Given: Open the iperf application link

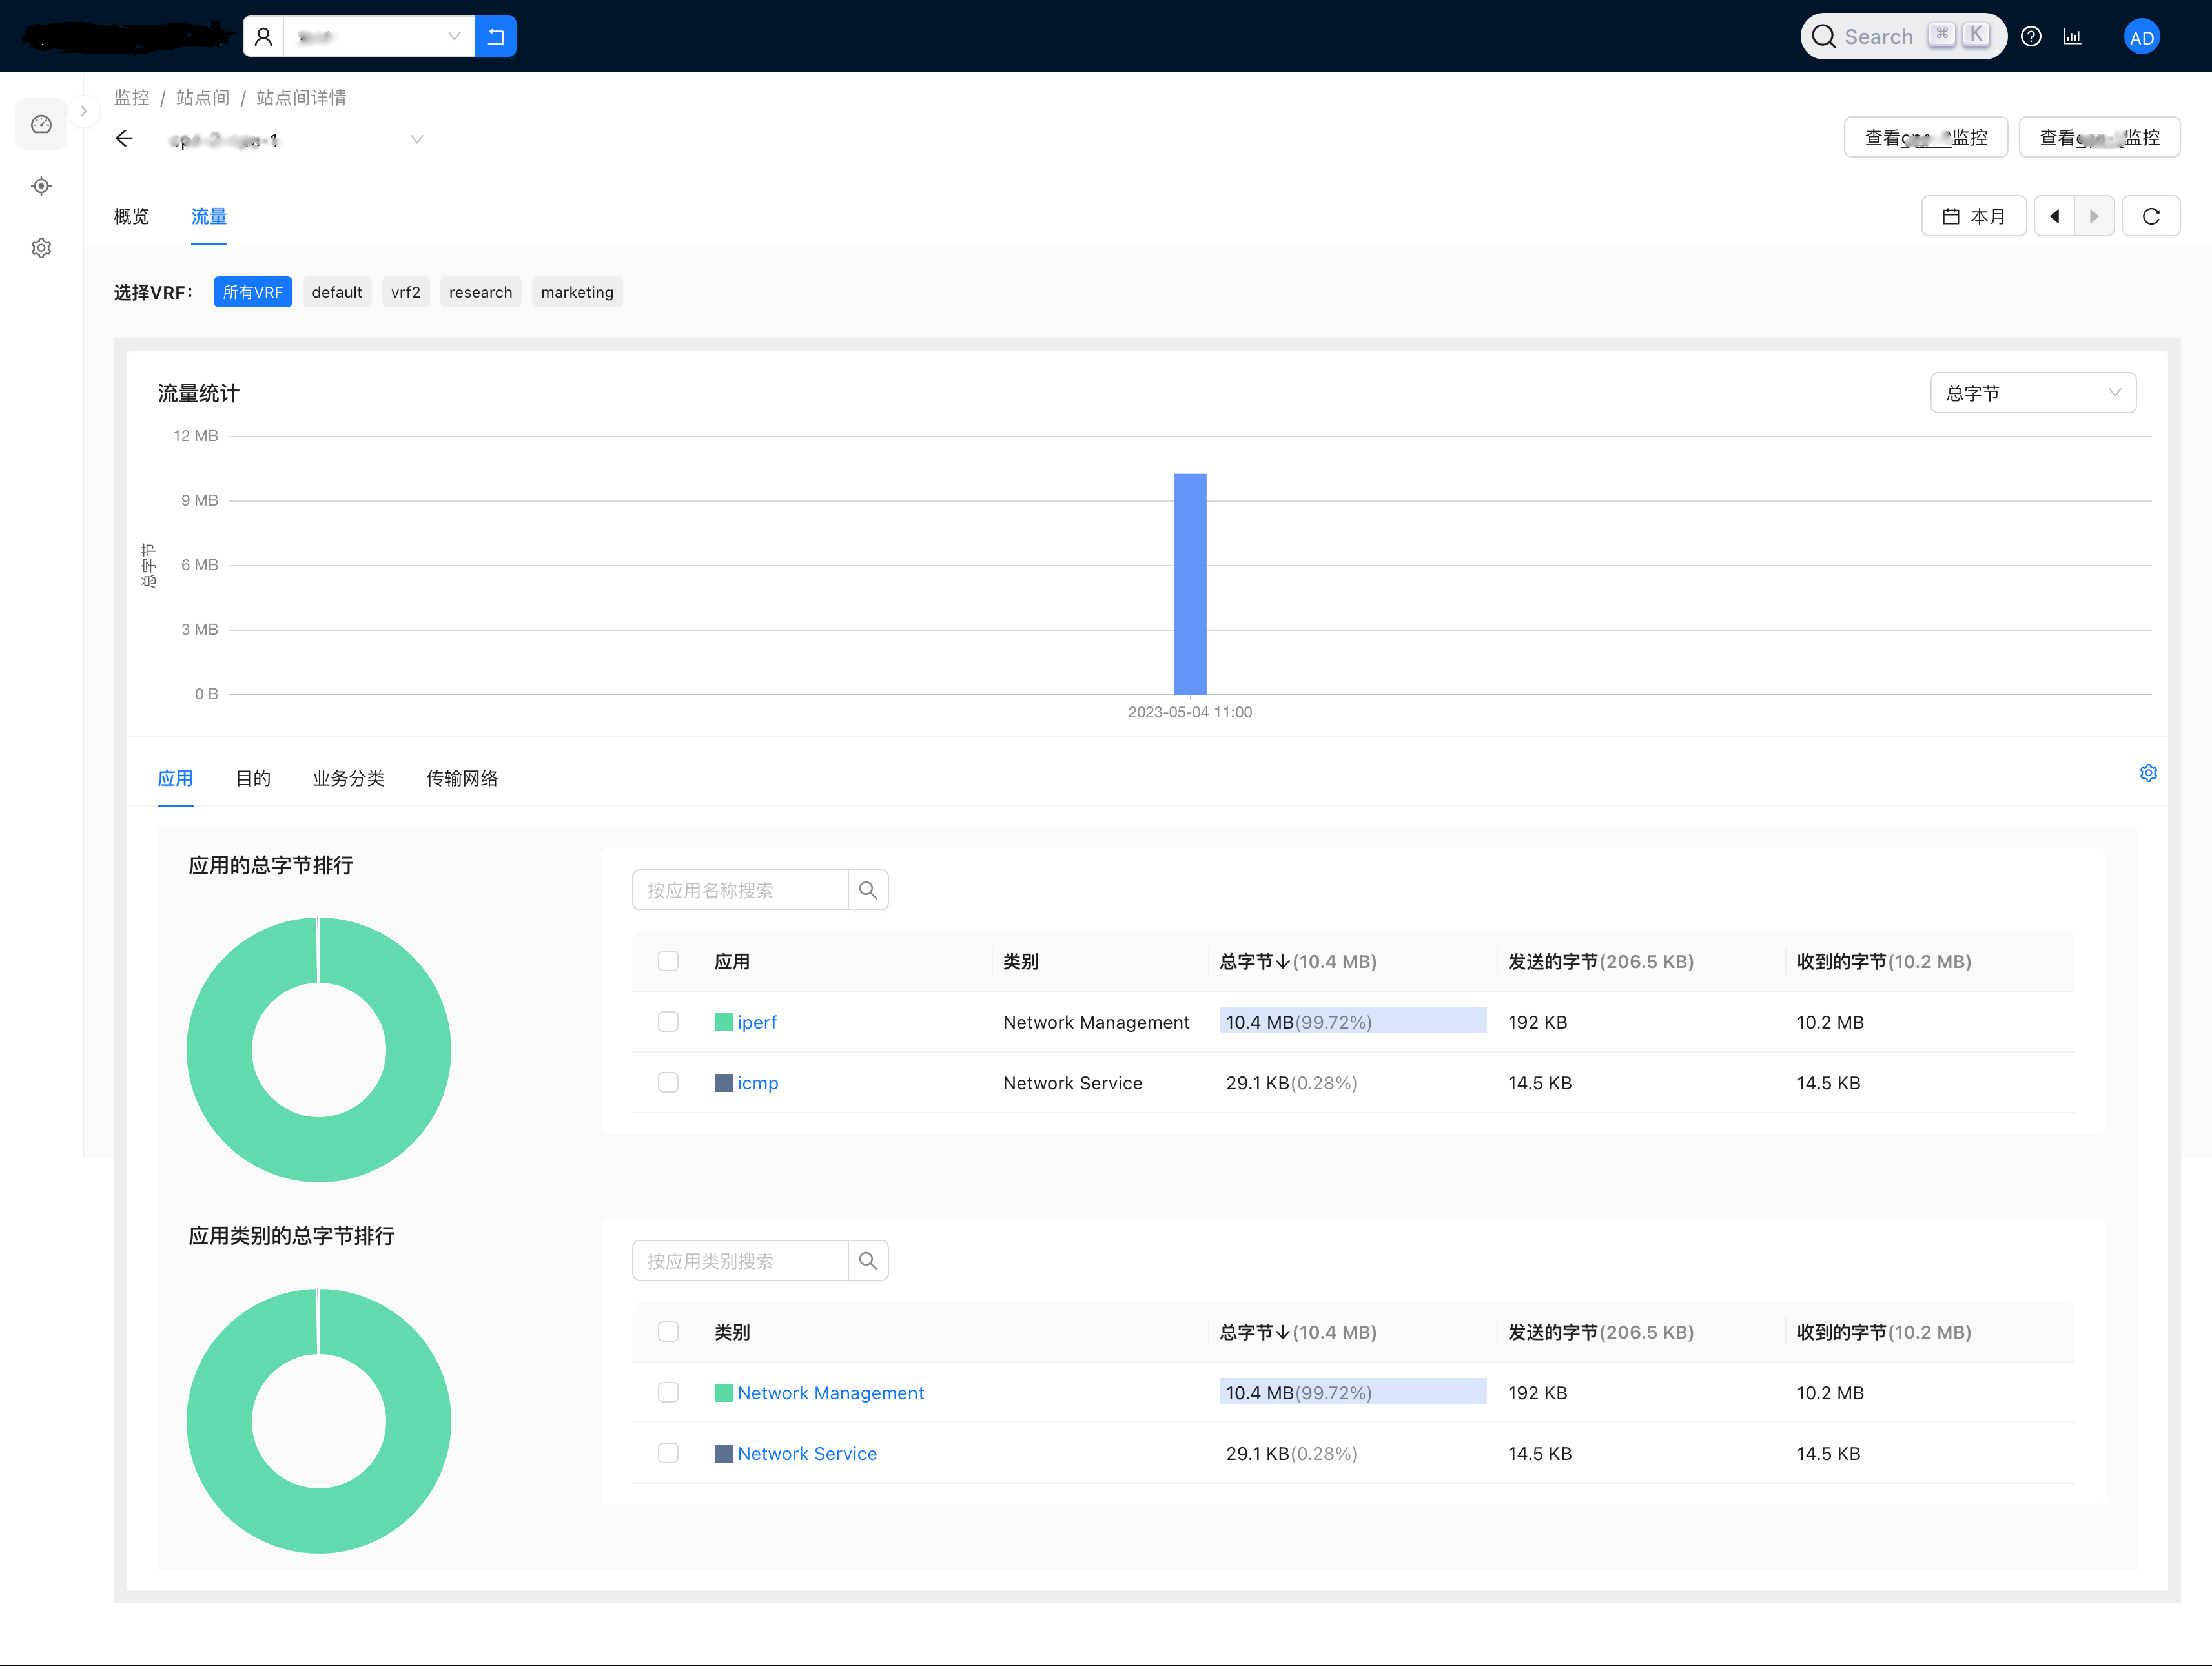Looking at the screenshot, I should (757, 1022).
